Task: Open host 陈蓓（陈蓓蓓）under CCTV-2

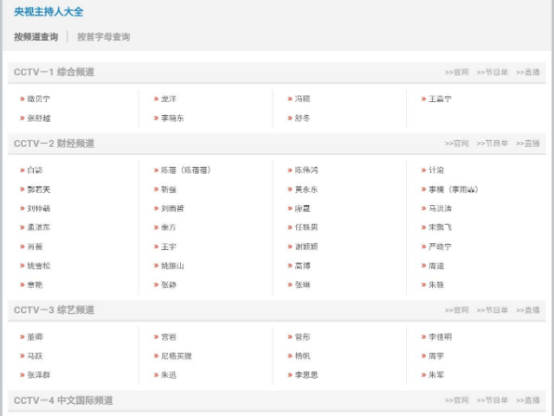Action: (186, 170)
